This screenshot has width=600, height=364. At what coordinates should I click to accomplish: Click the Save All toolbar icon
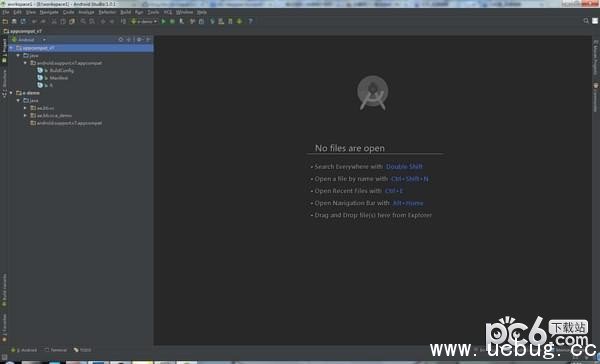tap(14, 21)
